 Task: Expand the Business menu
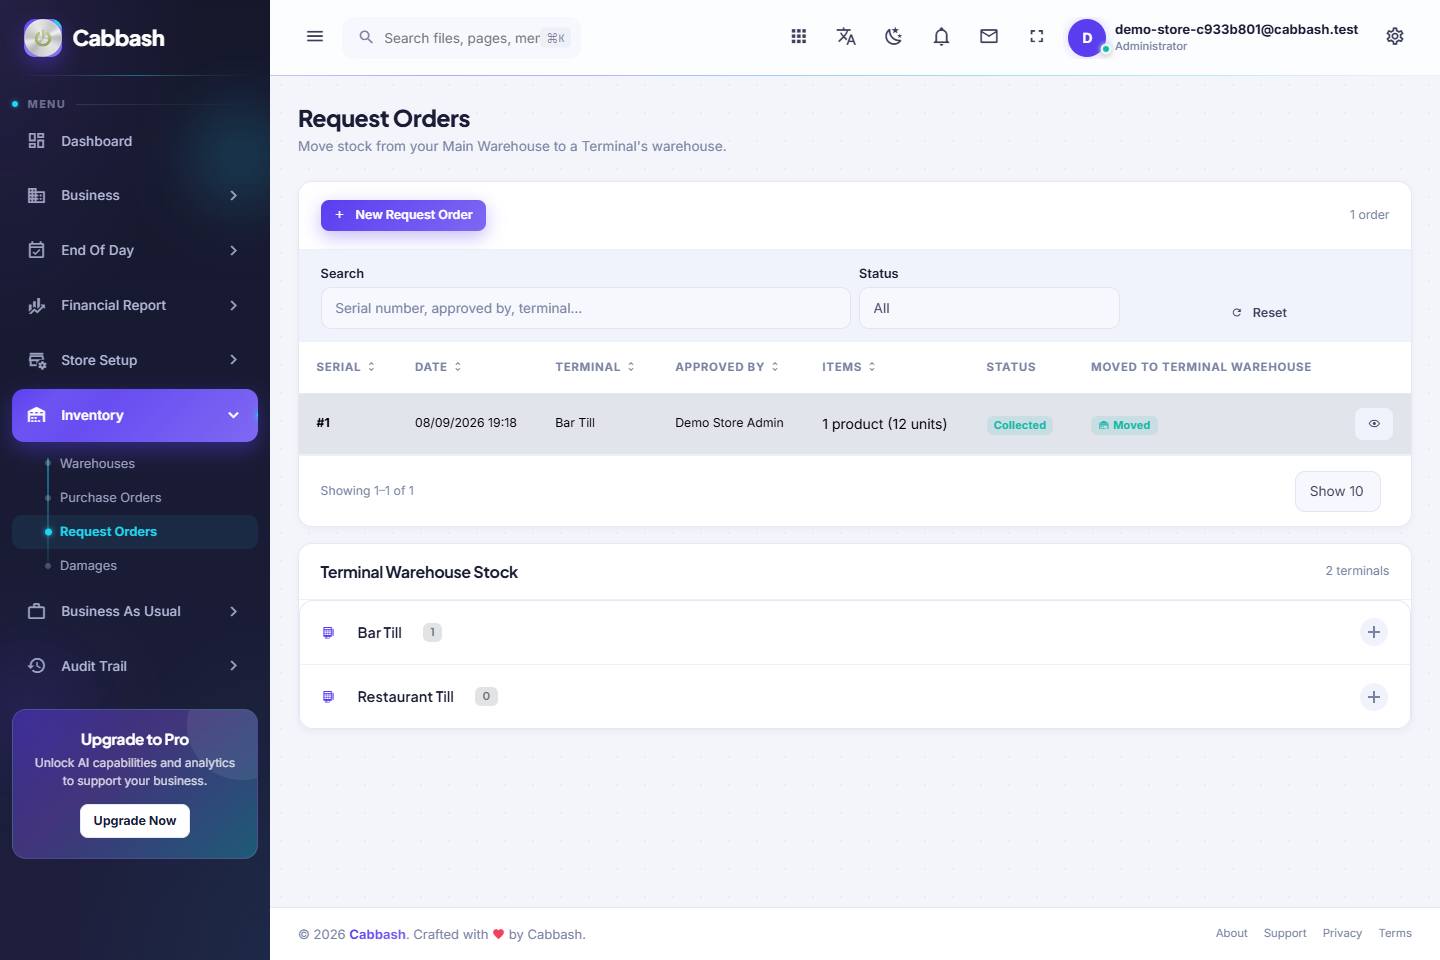pos(135,196)
